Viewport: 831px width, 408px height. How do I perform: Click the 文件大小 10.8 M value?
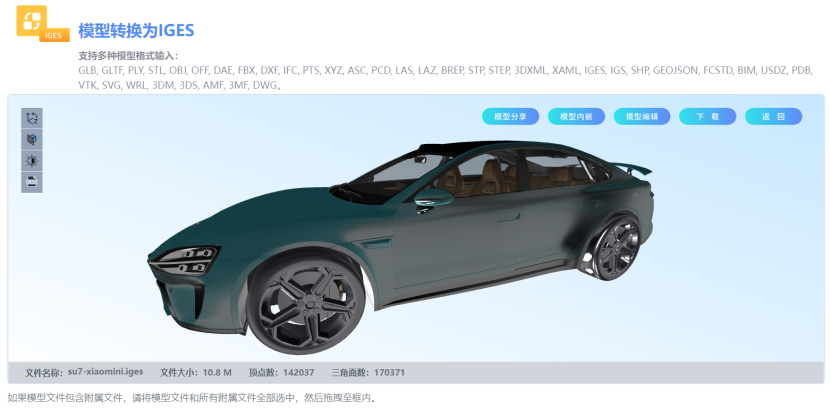click(x=217, y=372)
